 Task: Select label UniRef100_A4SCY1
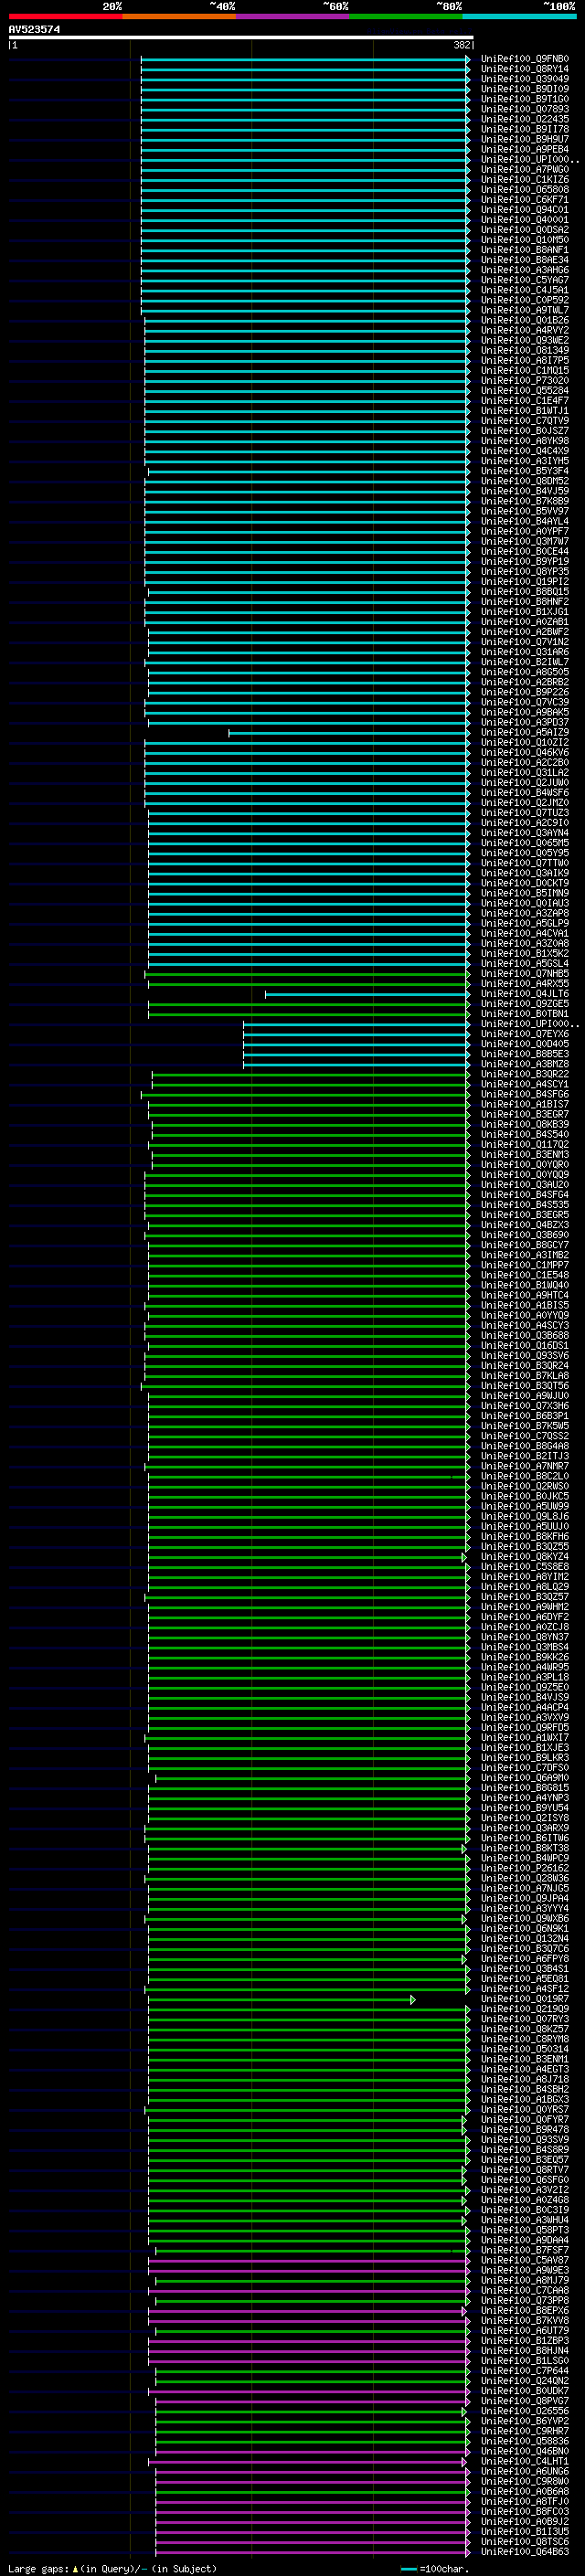(x=525, y=1084)
